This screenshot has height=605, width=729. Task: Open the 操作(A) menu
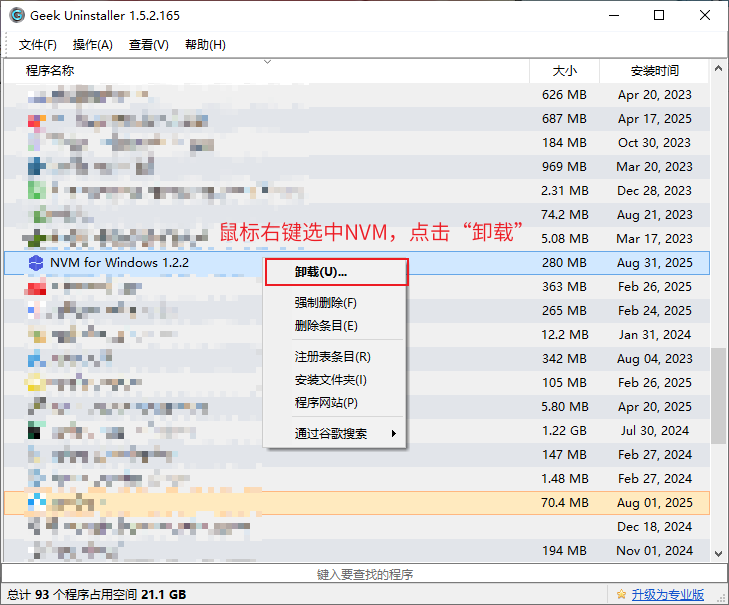click(93, 45)
